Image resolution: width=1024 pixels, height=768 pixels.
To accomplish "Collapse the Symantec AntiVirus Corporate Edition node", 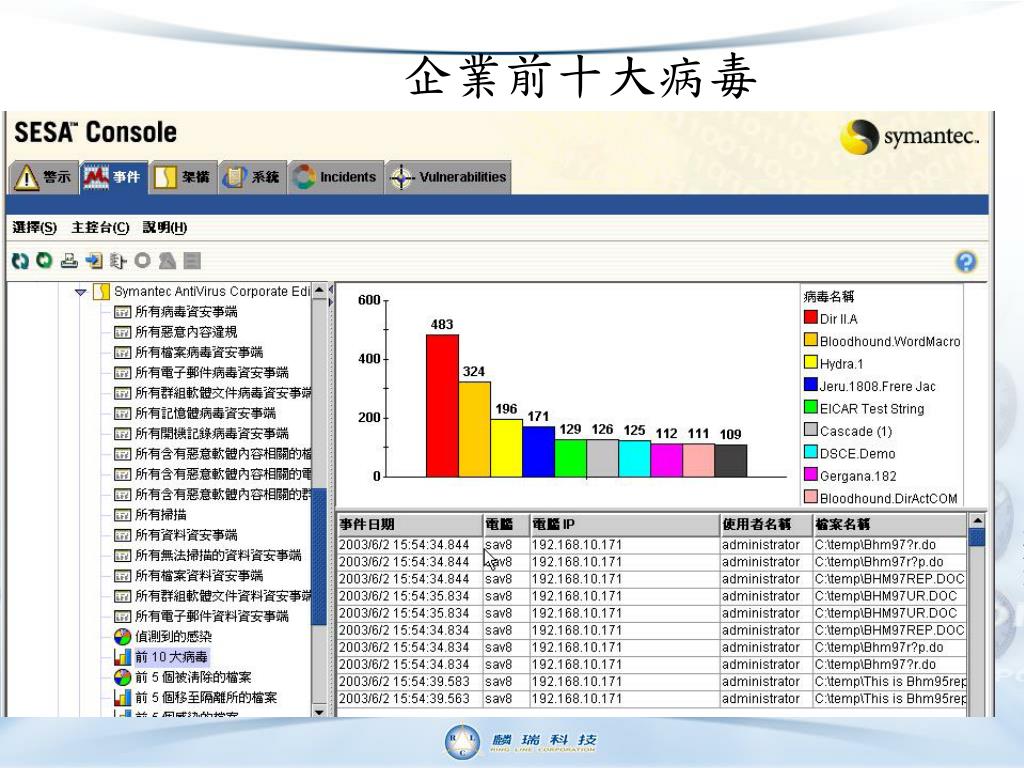I will pyautogui.click(x=80, y=292).
